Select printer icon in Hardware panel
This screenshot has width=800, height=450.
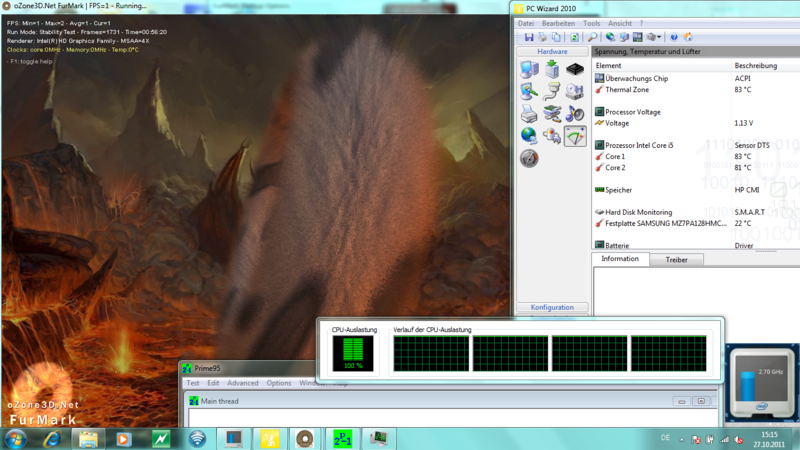coord(529,114)
